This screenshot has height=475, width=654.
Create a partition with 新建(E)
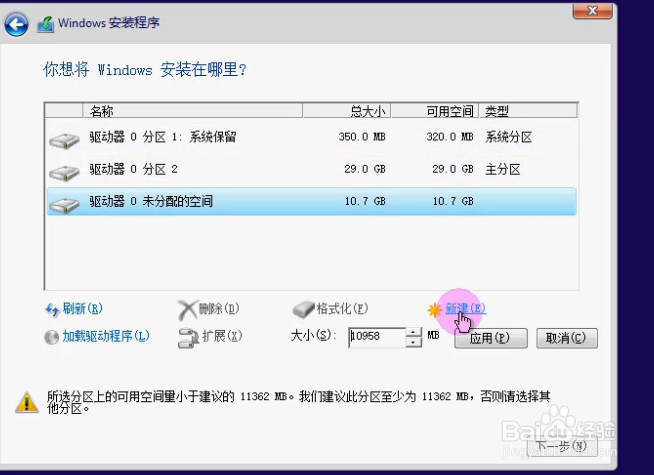(x=465, y=309)
